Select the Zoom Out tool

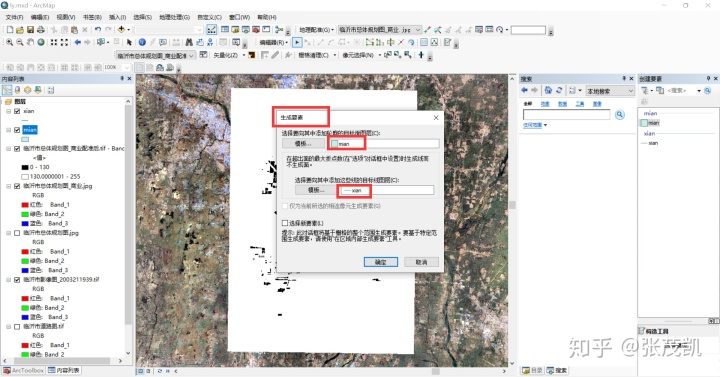click(x=20, y=42)
